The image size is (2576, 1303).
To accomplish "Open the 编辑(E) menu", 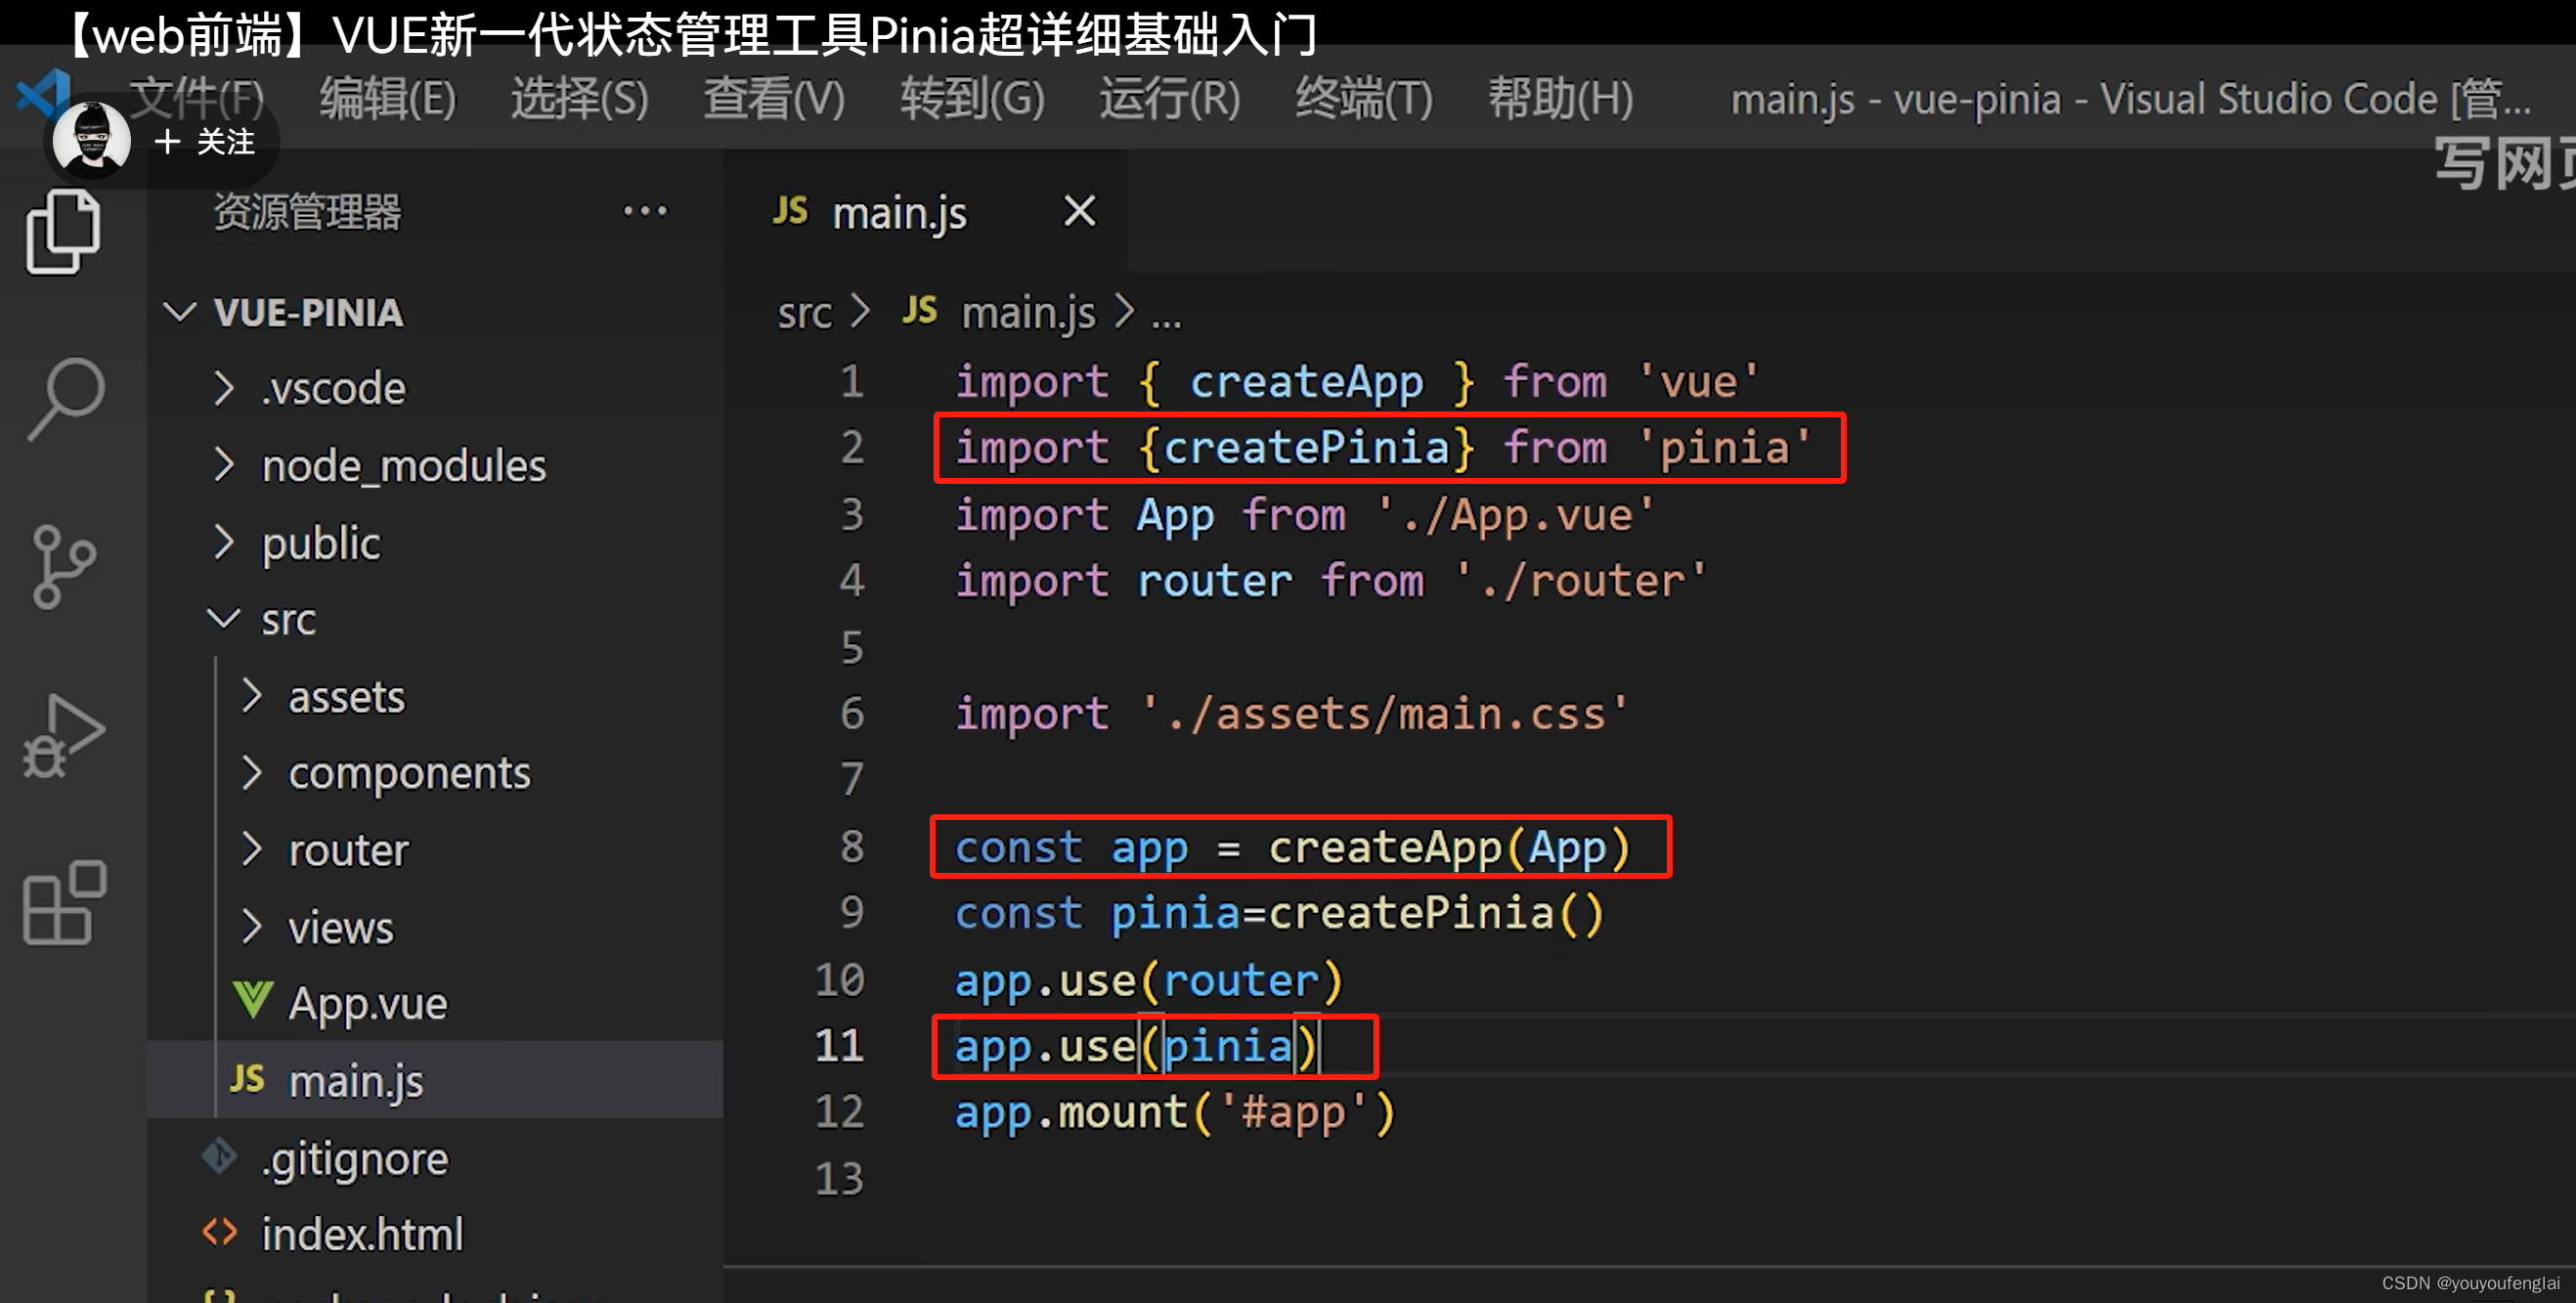I will click(388, 99).
